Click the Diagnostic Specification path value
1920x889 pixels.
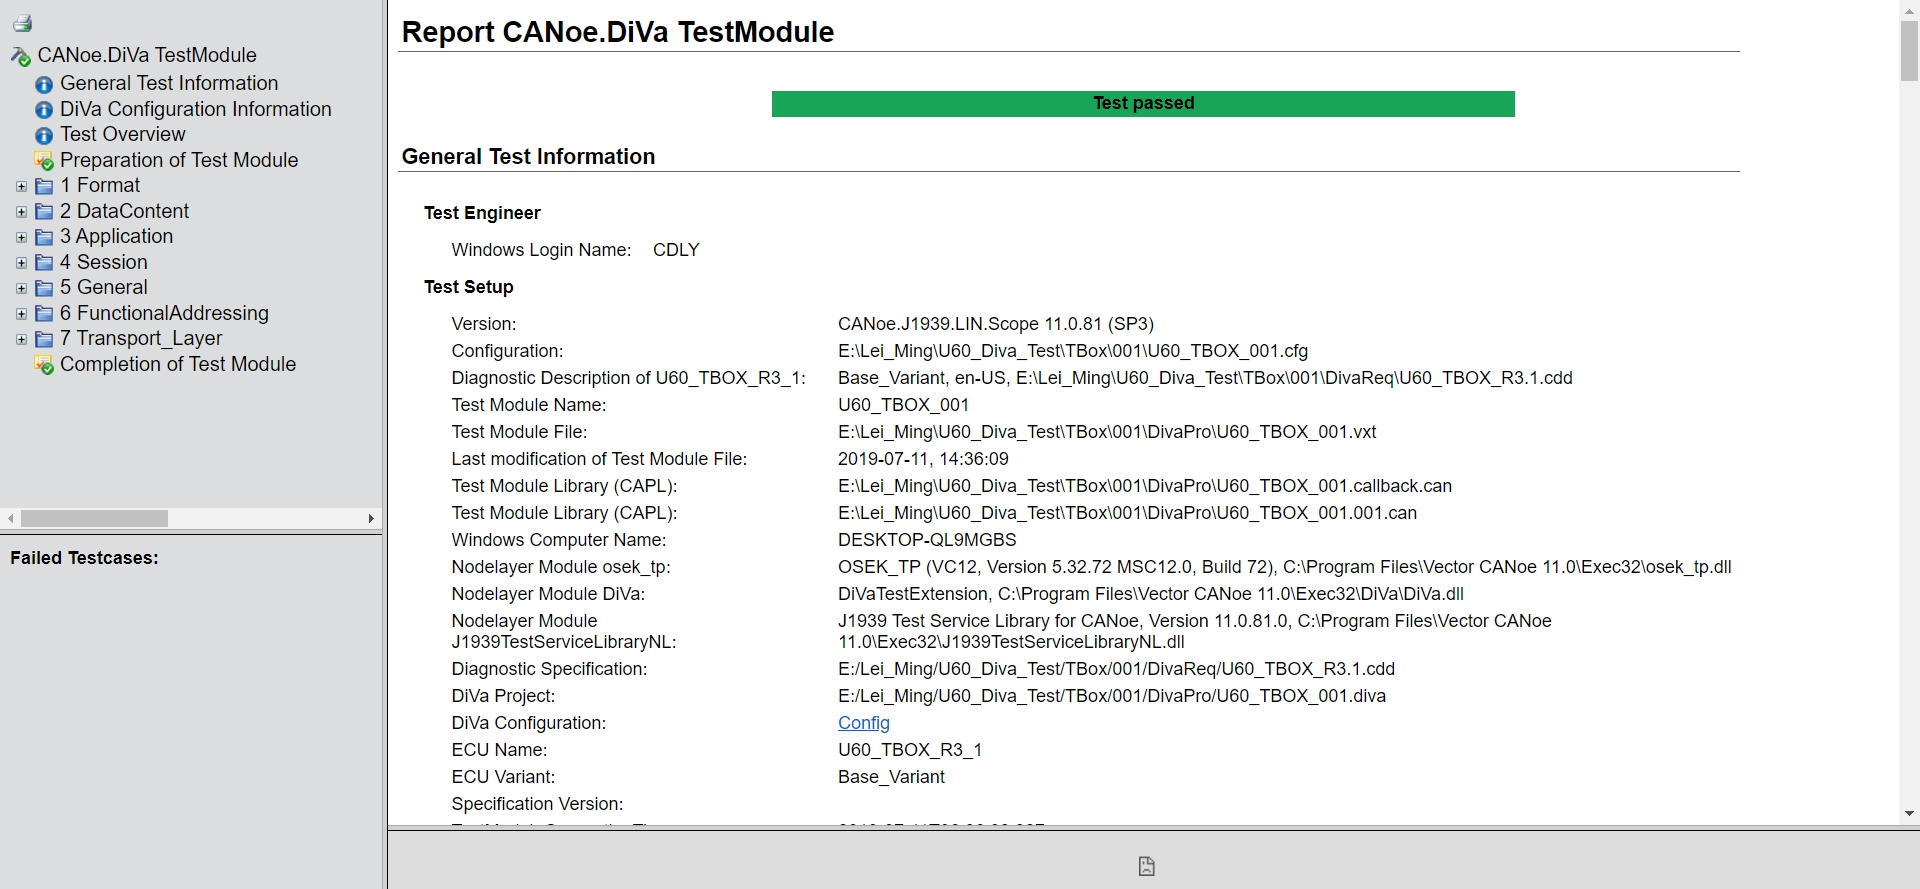point(1116,669)
